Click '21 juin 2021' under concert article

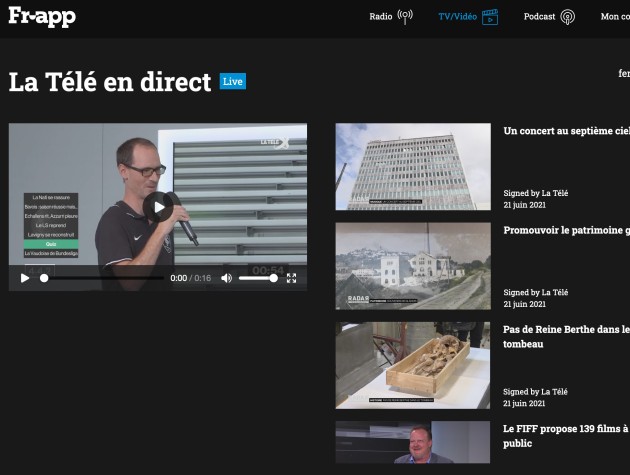pyautogui.click(x=524, y=205)
